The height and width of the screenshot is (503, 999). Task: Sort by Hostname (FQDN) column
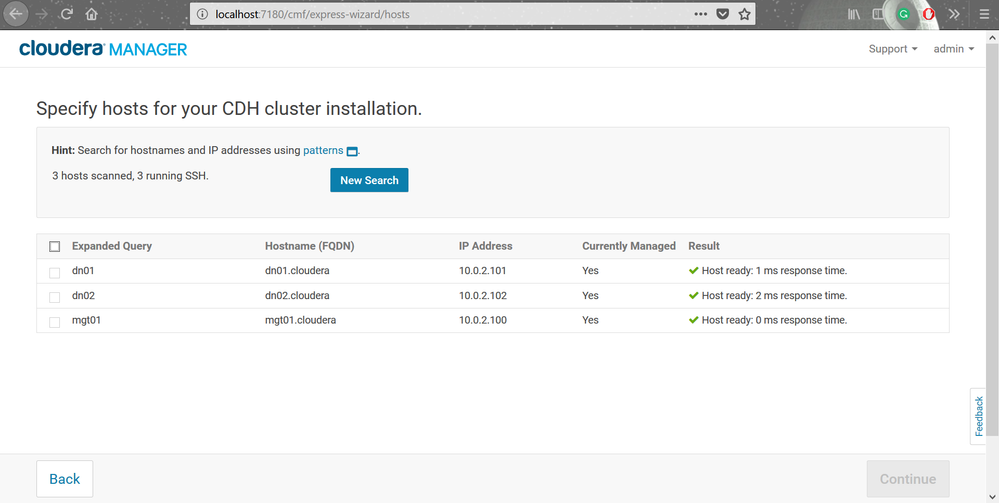click(309, 246)
